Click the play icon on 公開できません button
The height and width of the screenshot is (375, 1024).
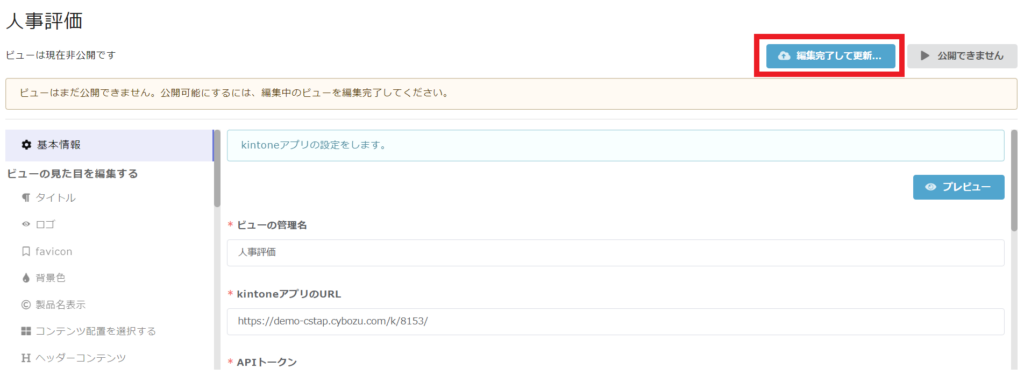tap(925, 56)
